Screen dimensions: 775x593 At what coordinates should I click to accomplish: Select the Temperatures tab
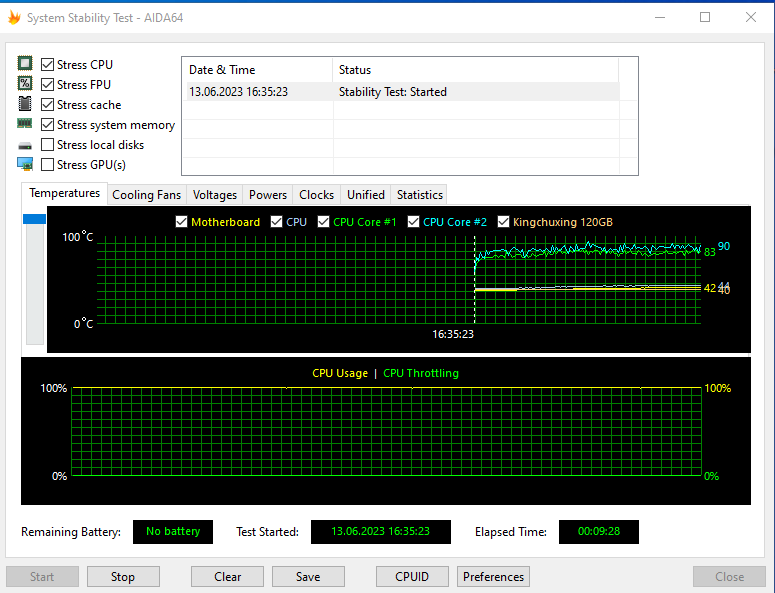(x=64, y=193)
